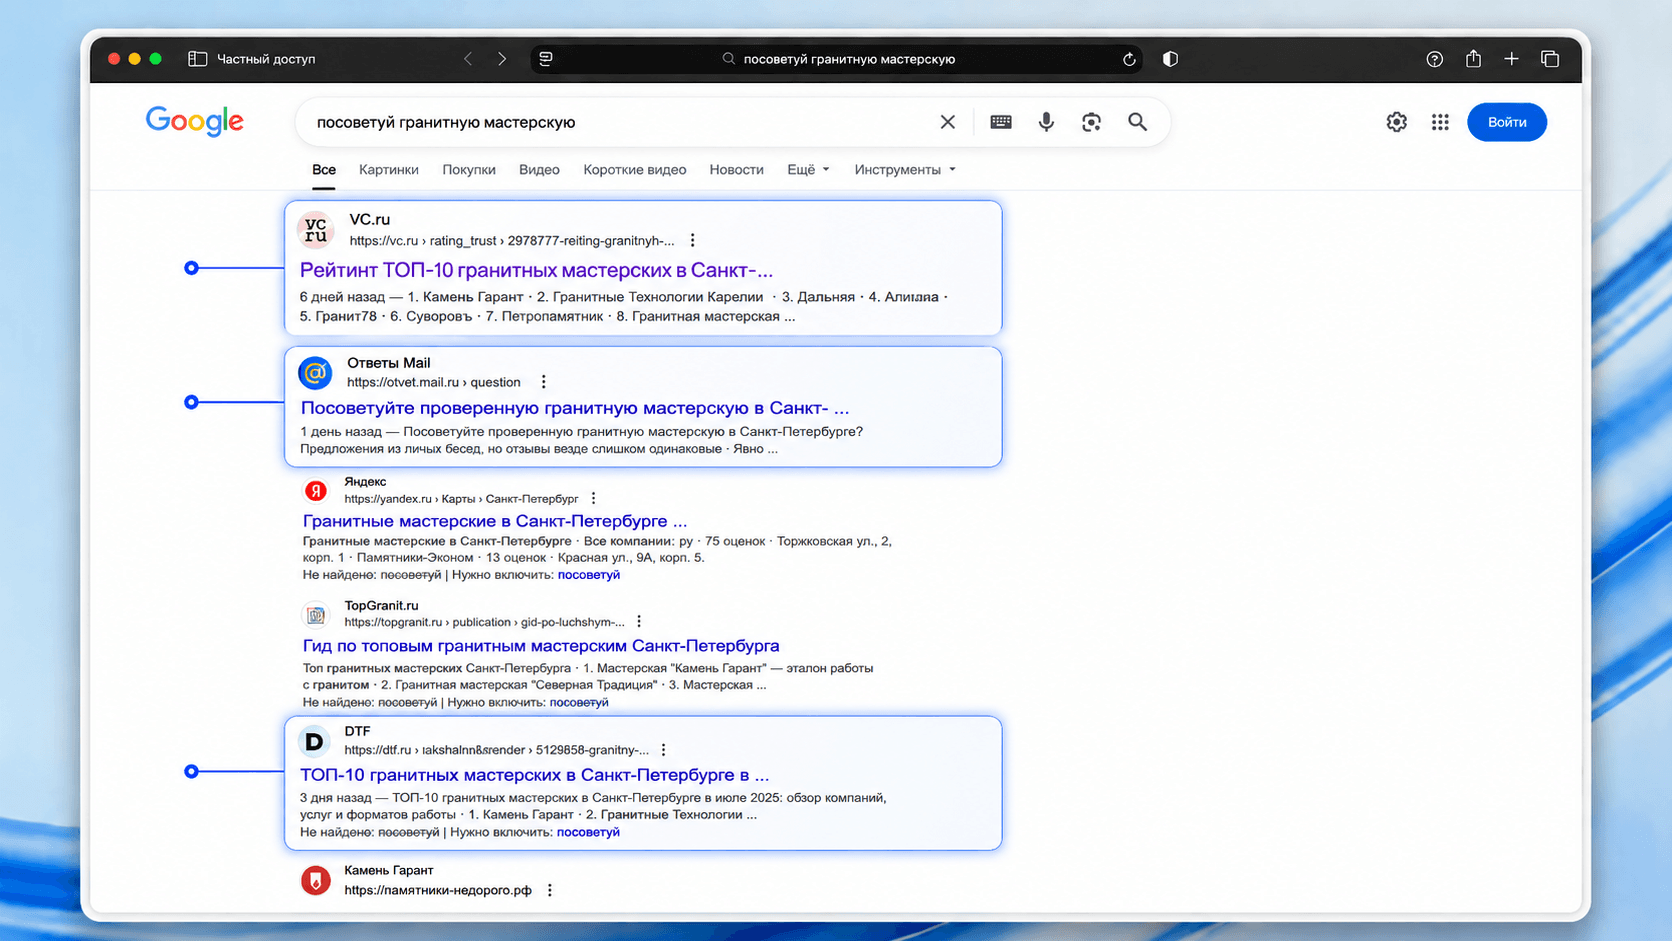The image size is (1672, 941).
Task: Click the Камень Гарант favicon
Action: click(x=316, y=880)
